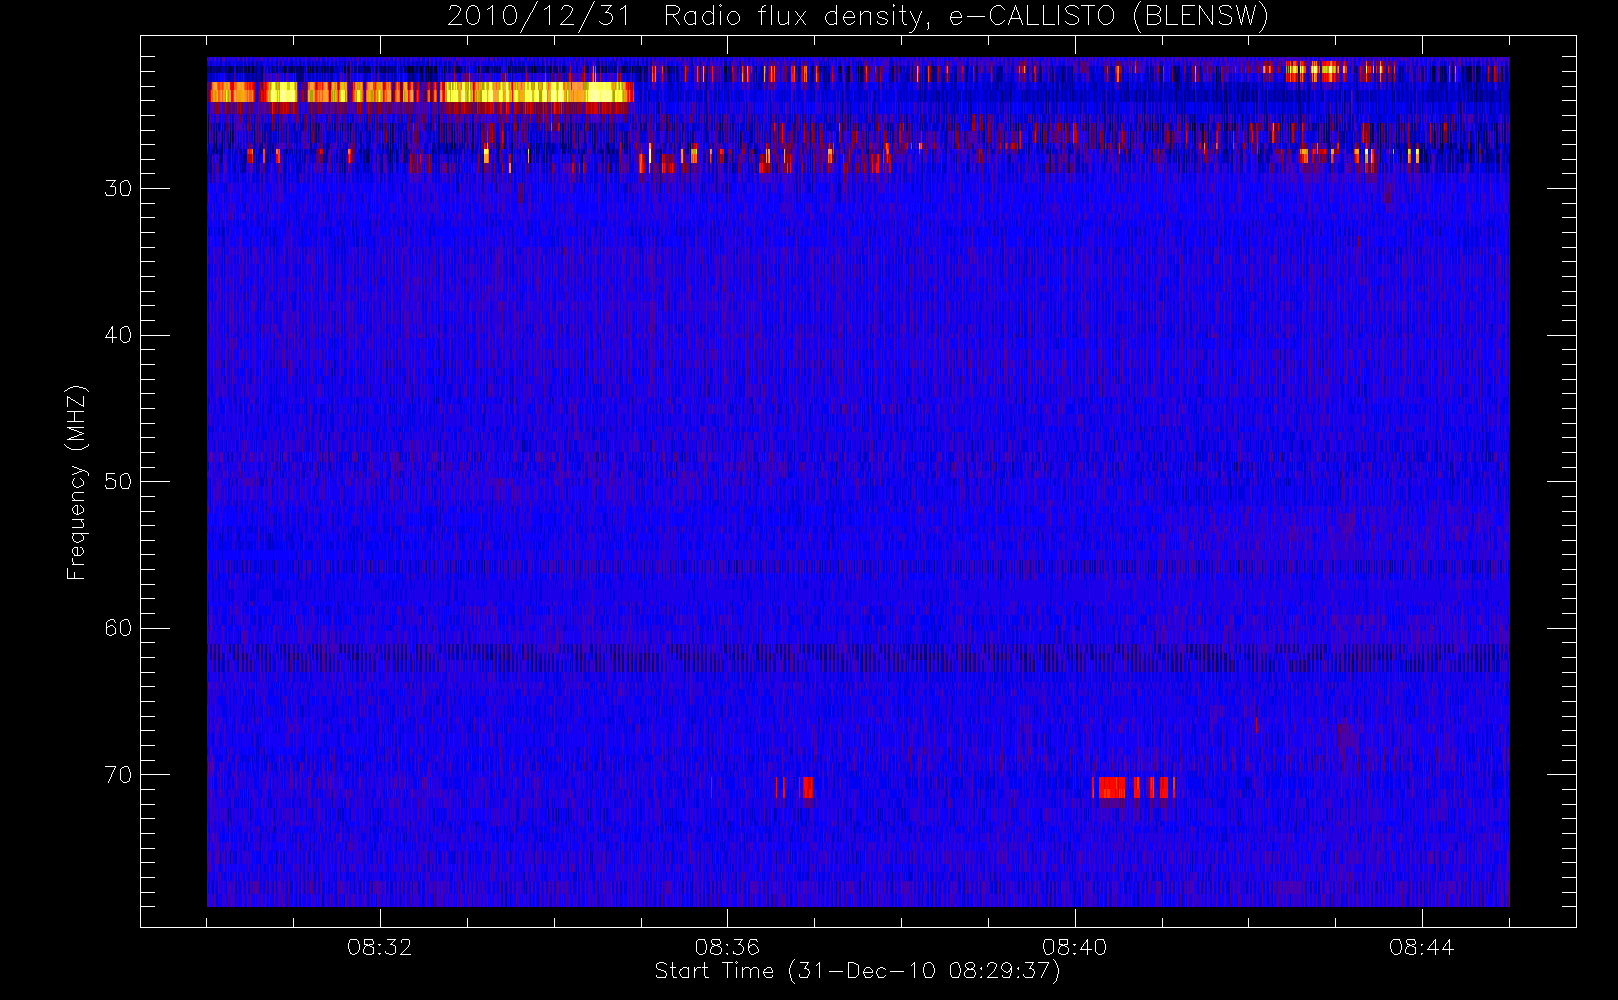The height and width of the screenshot is (1000, 1618).
Task: Click the 'Frequency (MHZ)' y-axis label
Action: coord(77,482)
